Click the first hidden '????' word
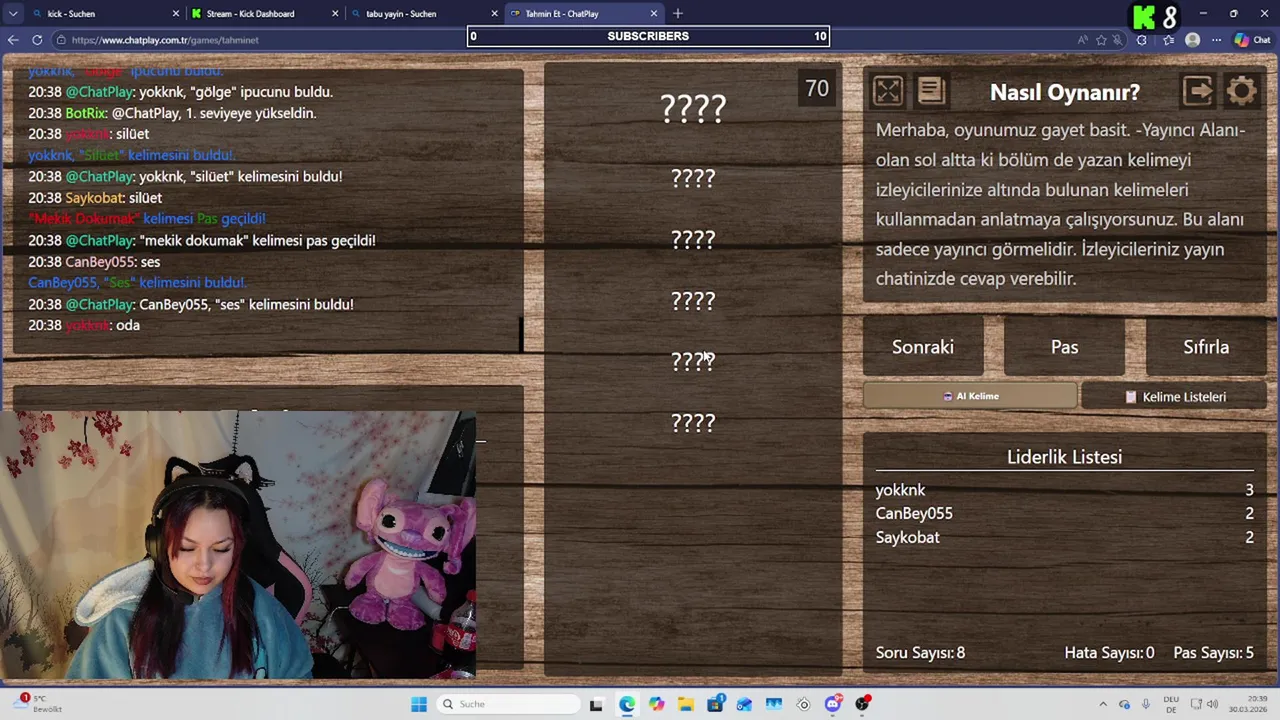This screenshot has width=1280, height=720. coord(693,109)
